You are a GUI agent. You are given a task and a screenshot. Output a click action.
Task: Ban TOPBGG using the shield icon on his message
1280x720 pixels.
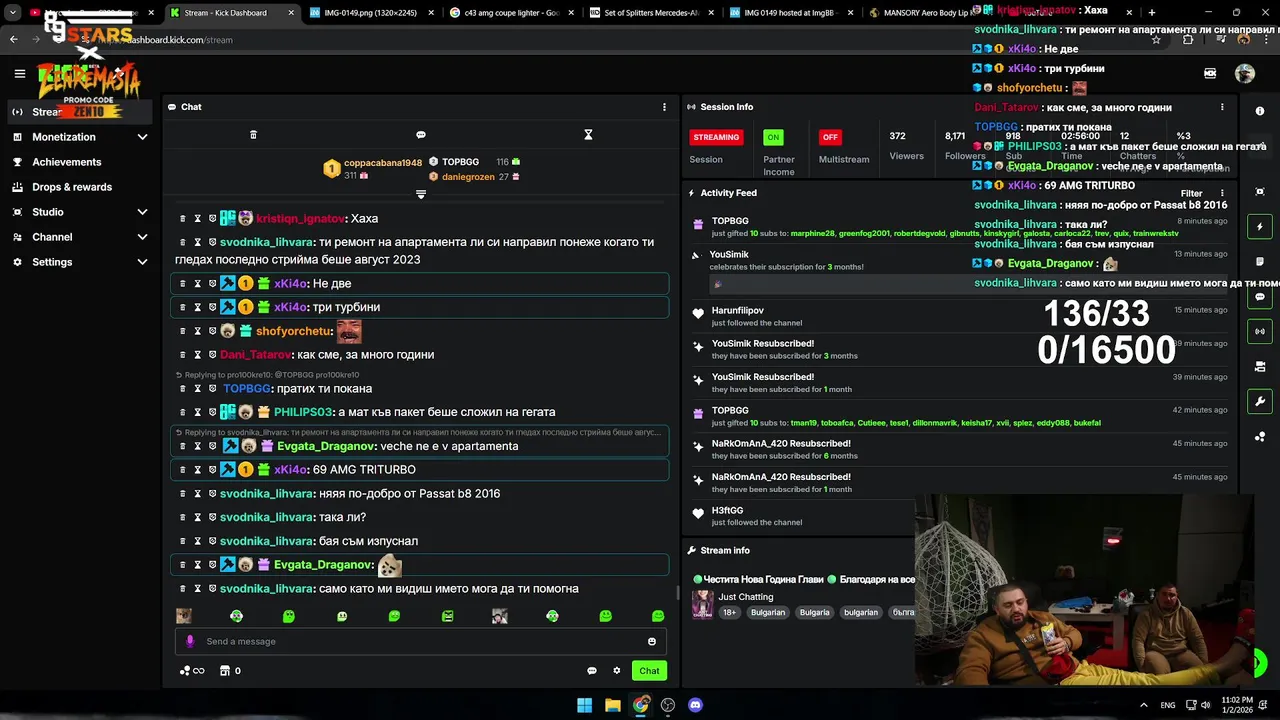[212, 388]
